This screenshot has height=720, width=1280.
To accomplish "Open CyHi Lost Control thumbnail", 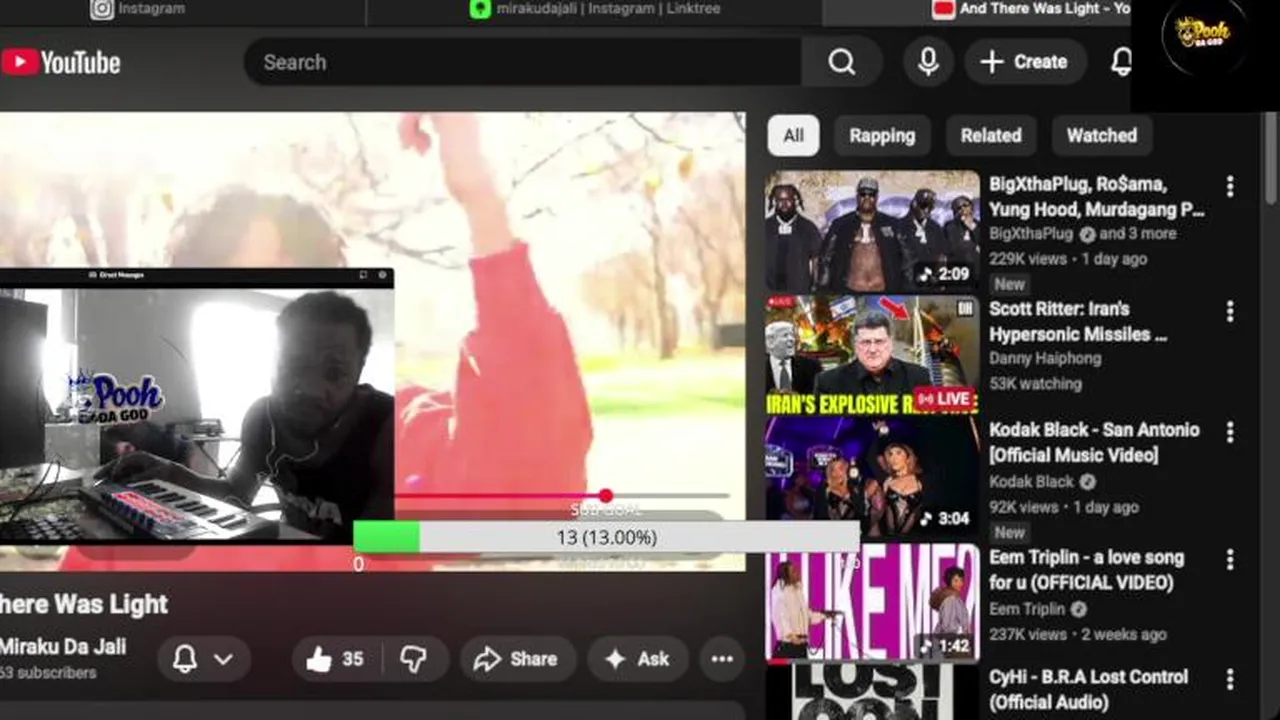I will point(872,693).
